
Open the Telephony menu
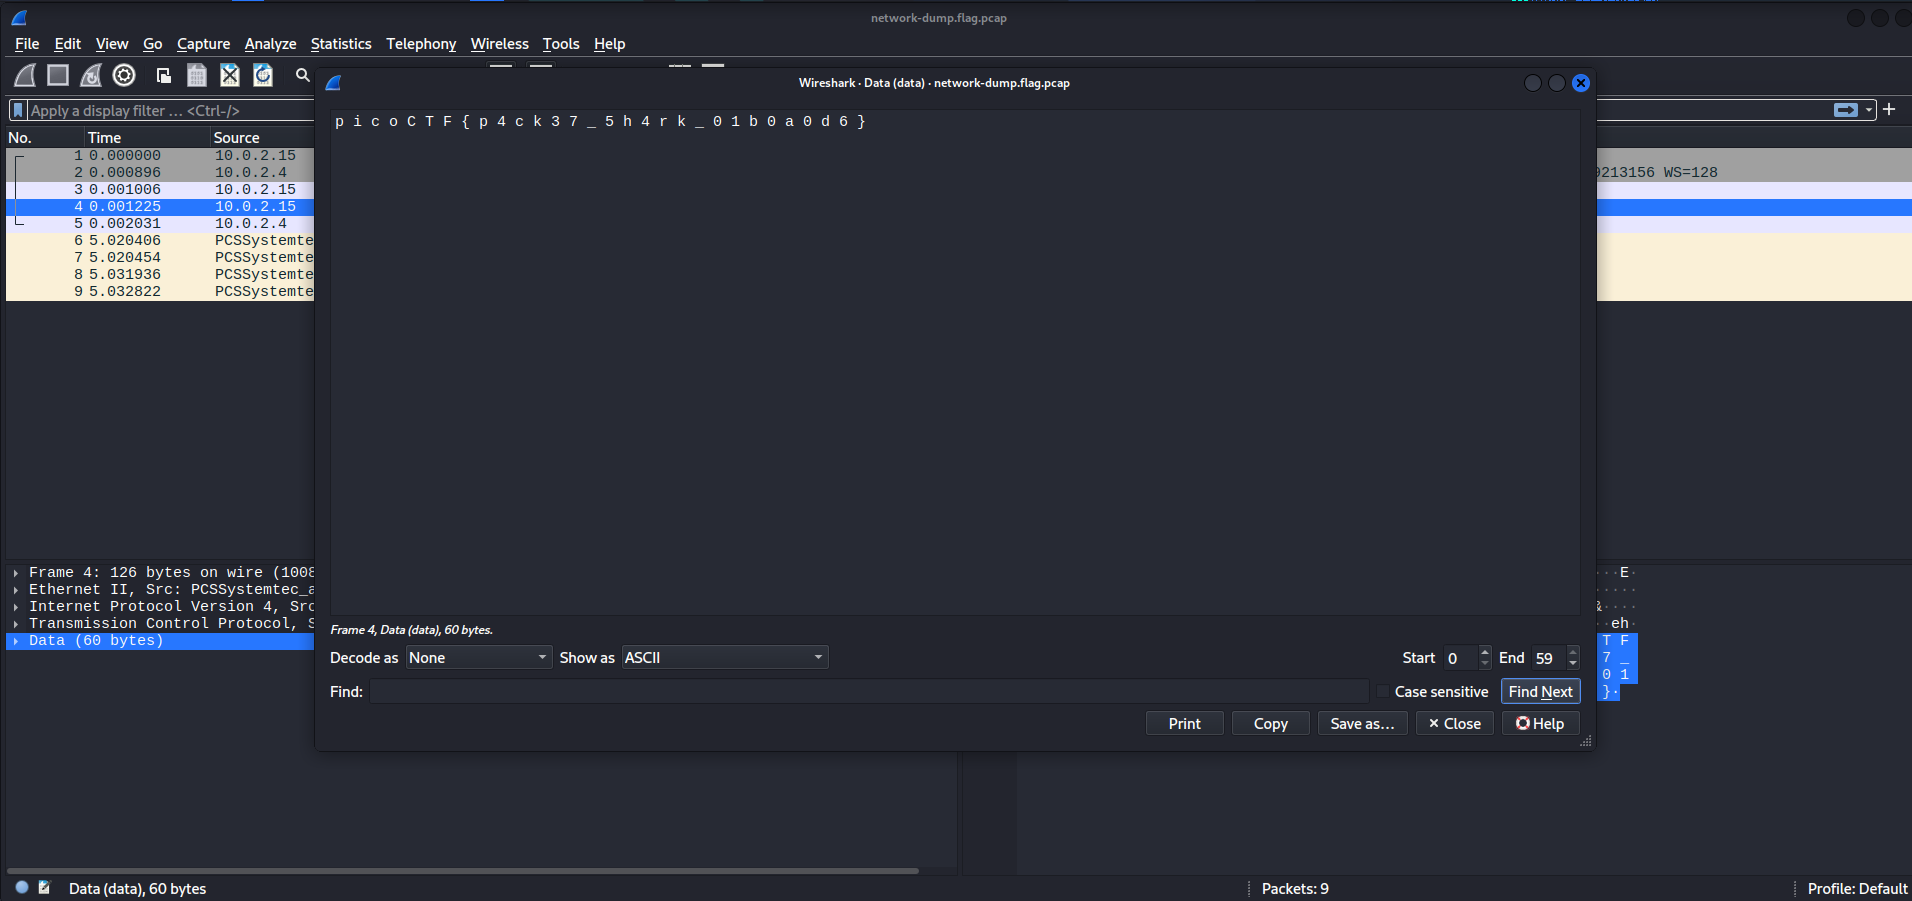coord(421,44)
